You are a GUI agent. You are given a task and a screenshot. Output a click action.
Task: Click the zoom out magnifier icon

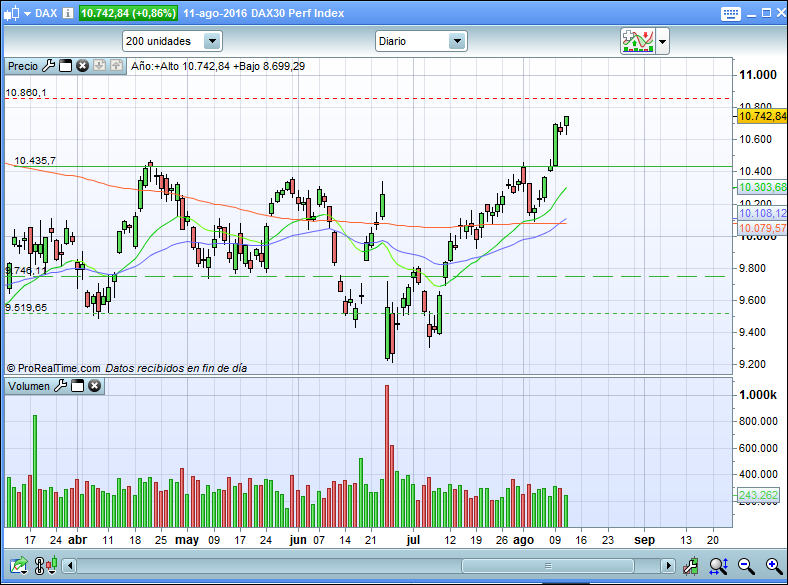click(x=746, y=567)
